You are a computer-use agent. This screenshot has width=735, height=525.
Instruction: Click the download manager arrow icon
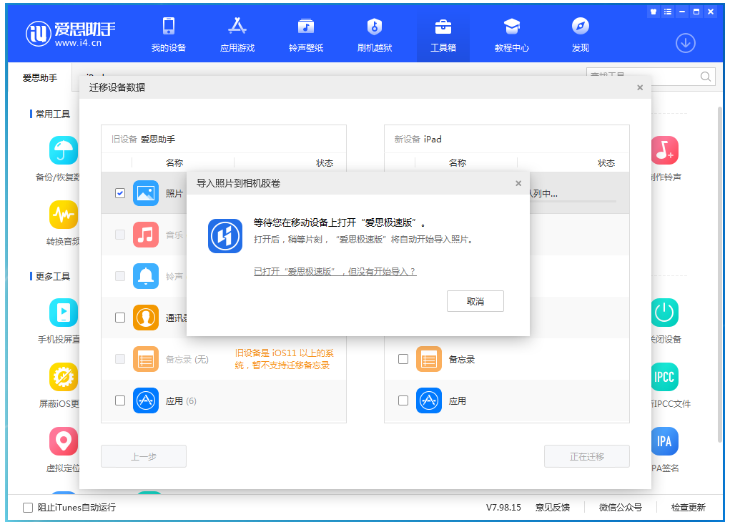point(685,43)
